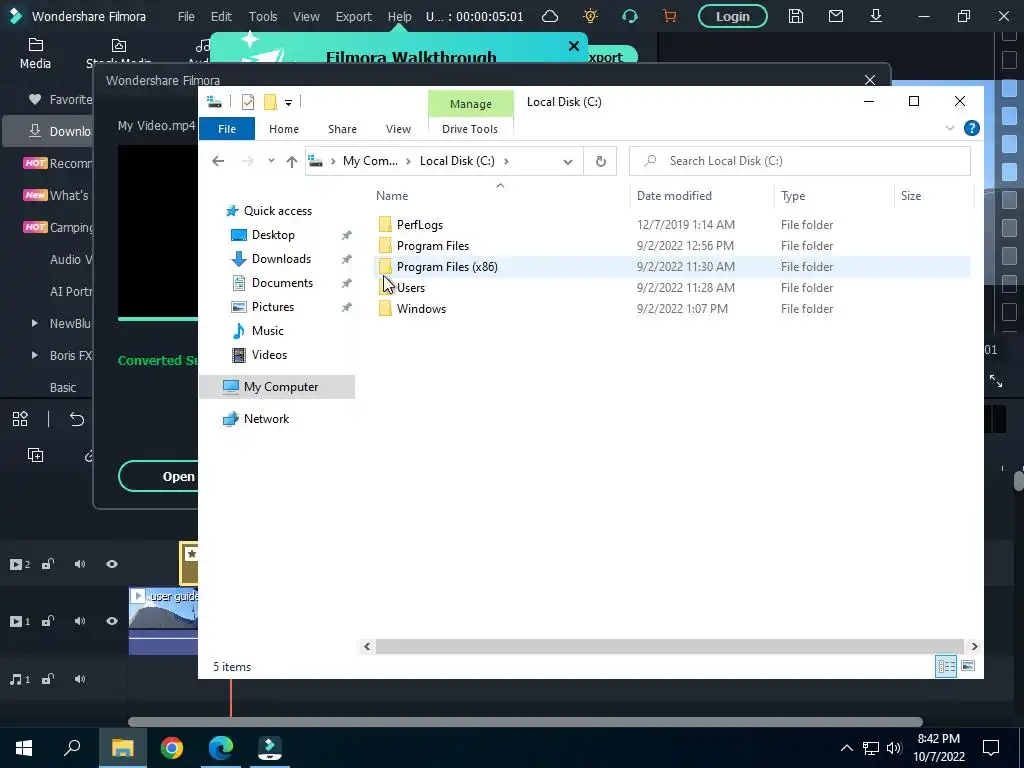Open Documents in Explorer navigation pane
This screenshot has height=768, width=1024.
[282, 283]
